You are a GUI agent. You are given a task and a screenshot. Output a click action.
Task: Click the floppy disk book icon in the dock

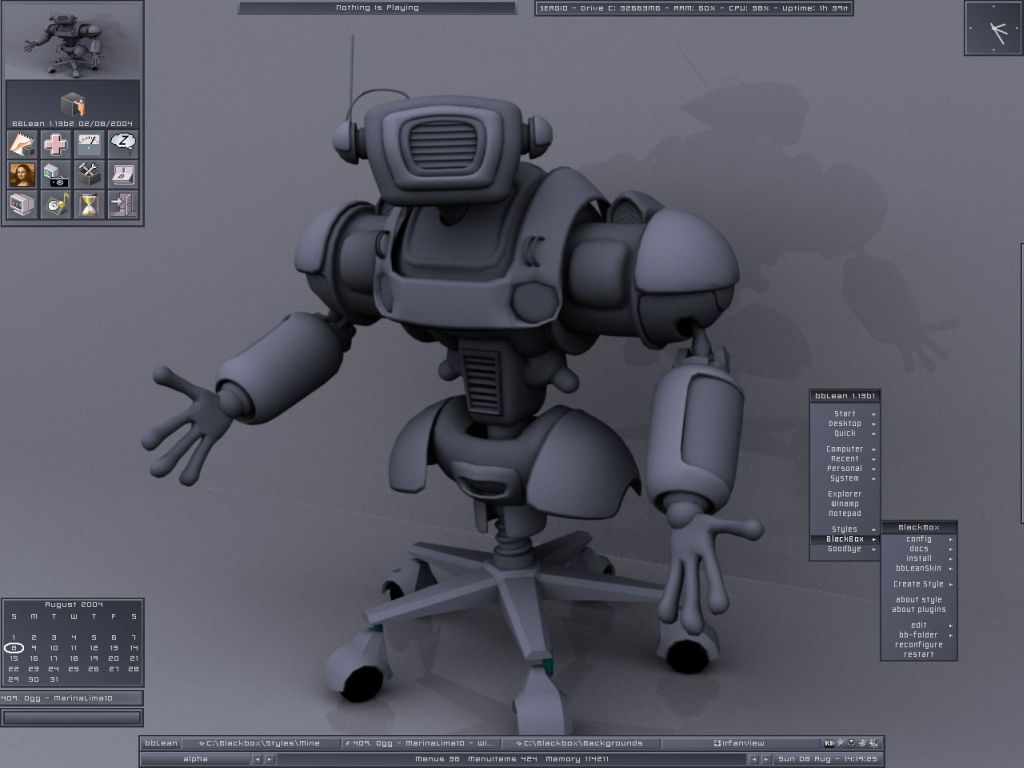(121, 174)
